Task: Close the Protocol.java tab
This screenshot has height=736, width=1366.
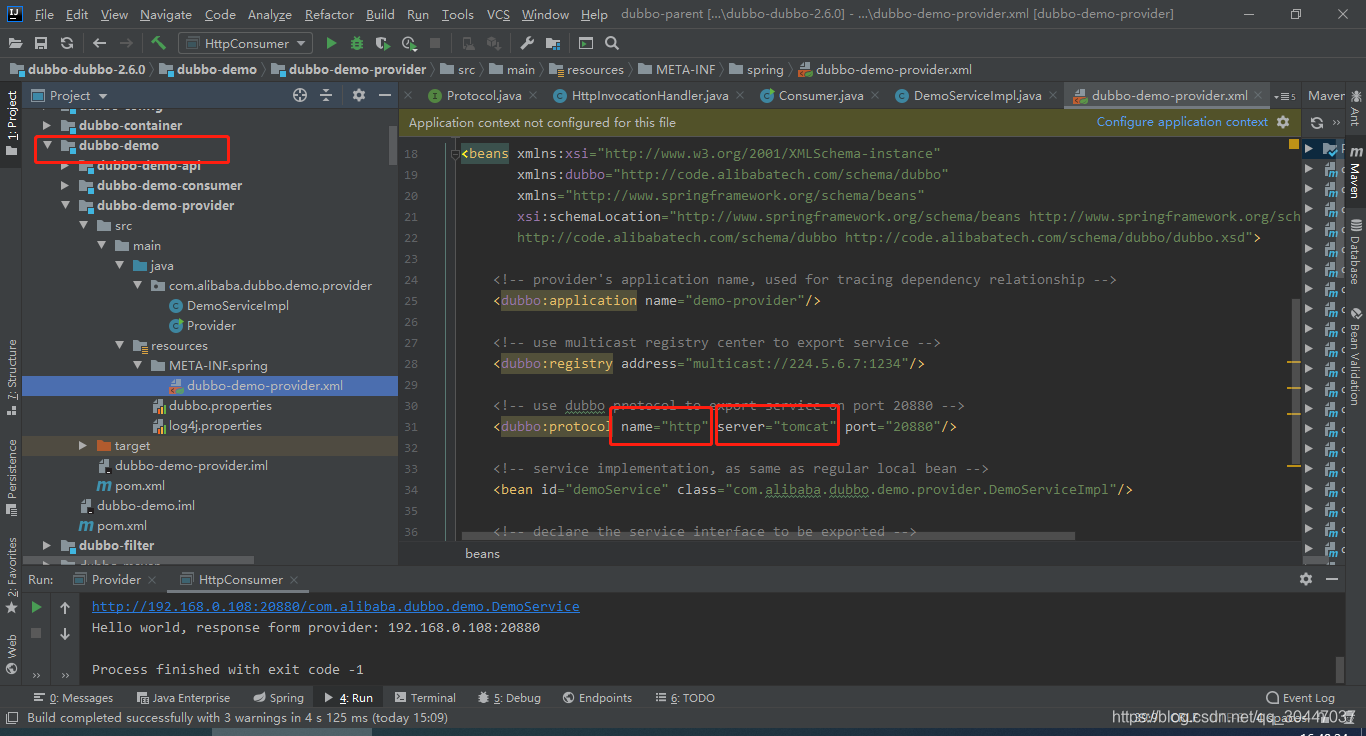Action: tap(535, 96)
